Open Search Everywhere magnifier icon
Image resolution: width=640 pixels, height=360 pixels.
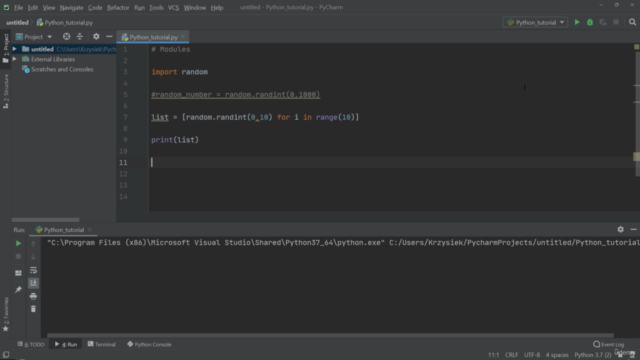tap(632, 22)
